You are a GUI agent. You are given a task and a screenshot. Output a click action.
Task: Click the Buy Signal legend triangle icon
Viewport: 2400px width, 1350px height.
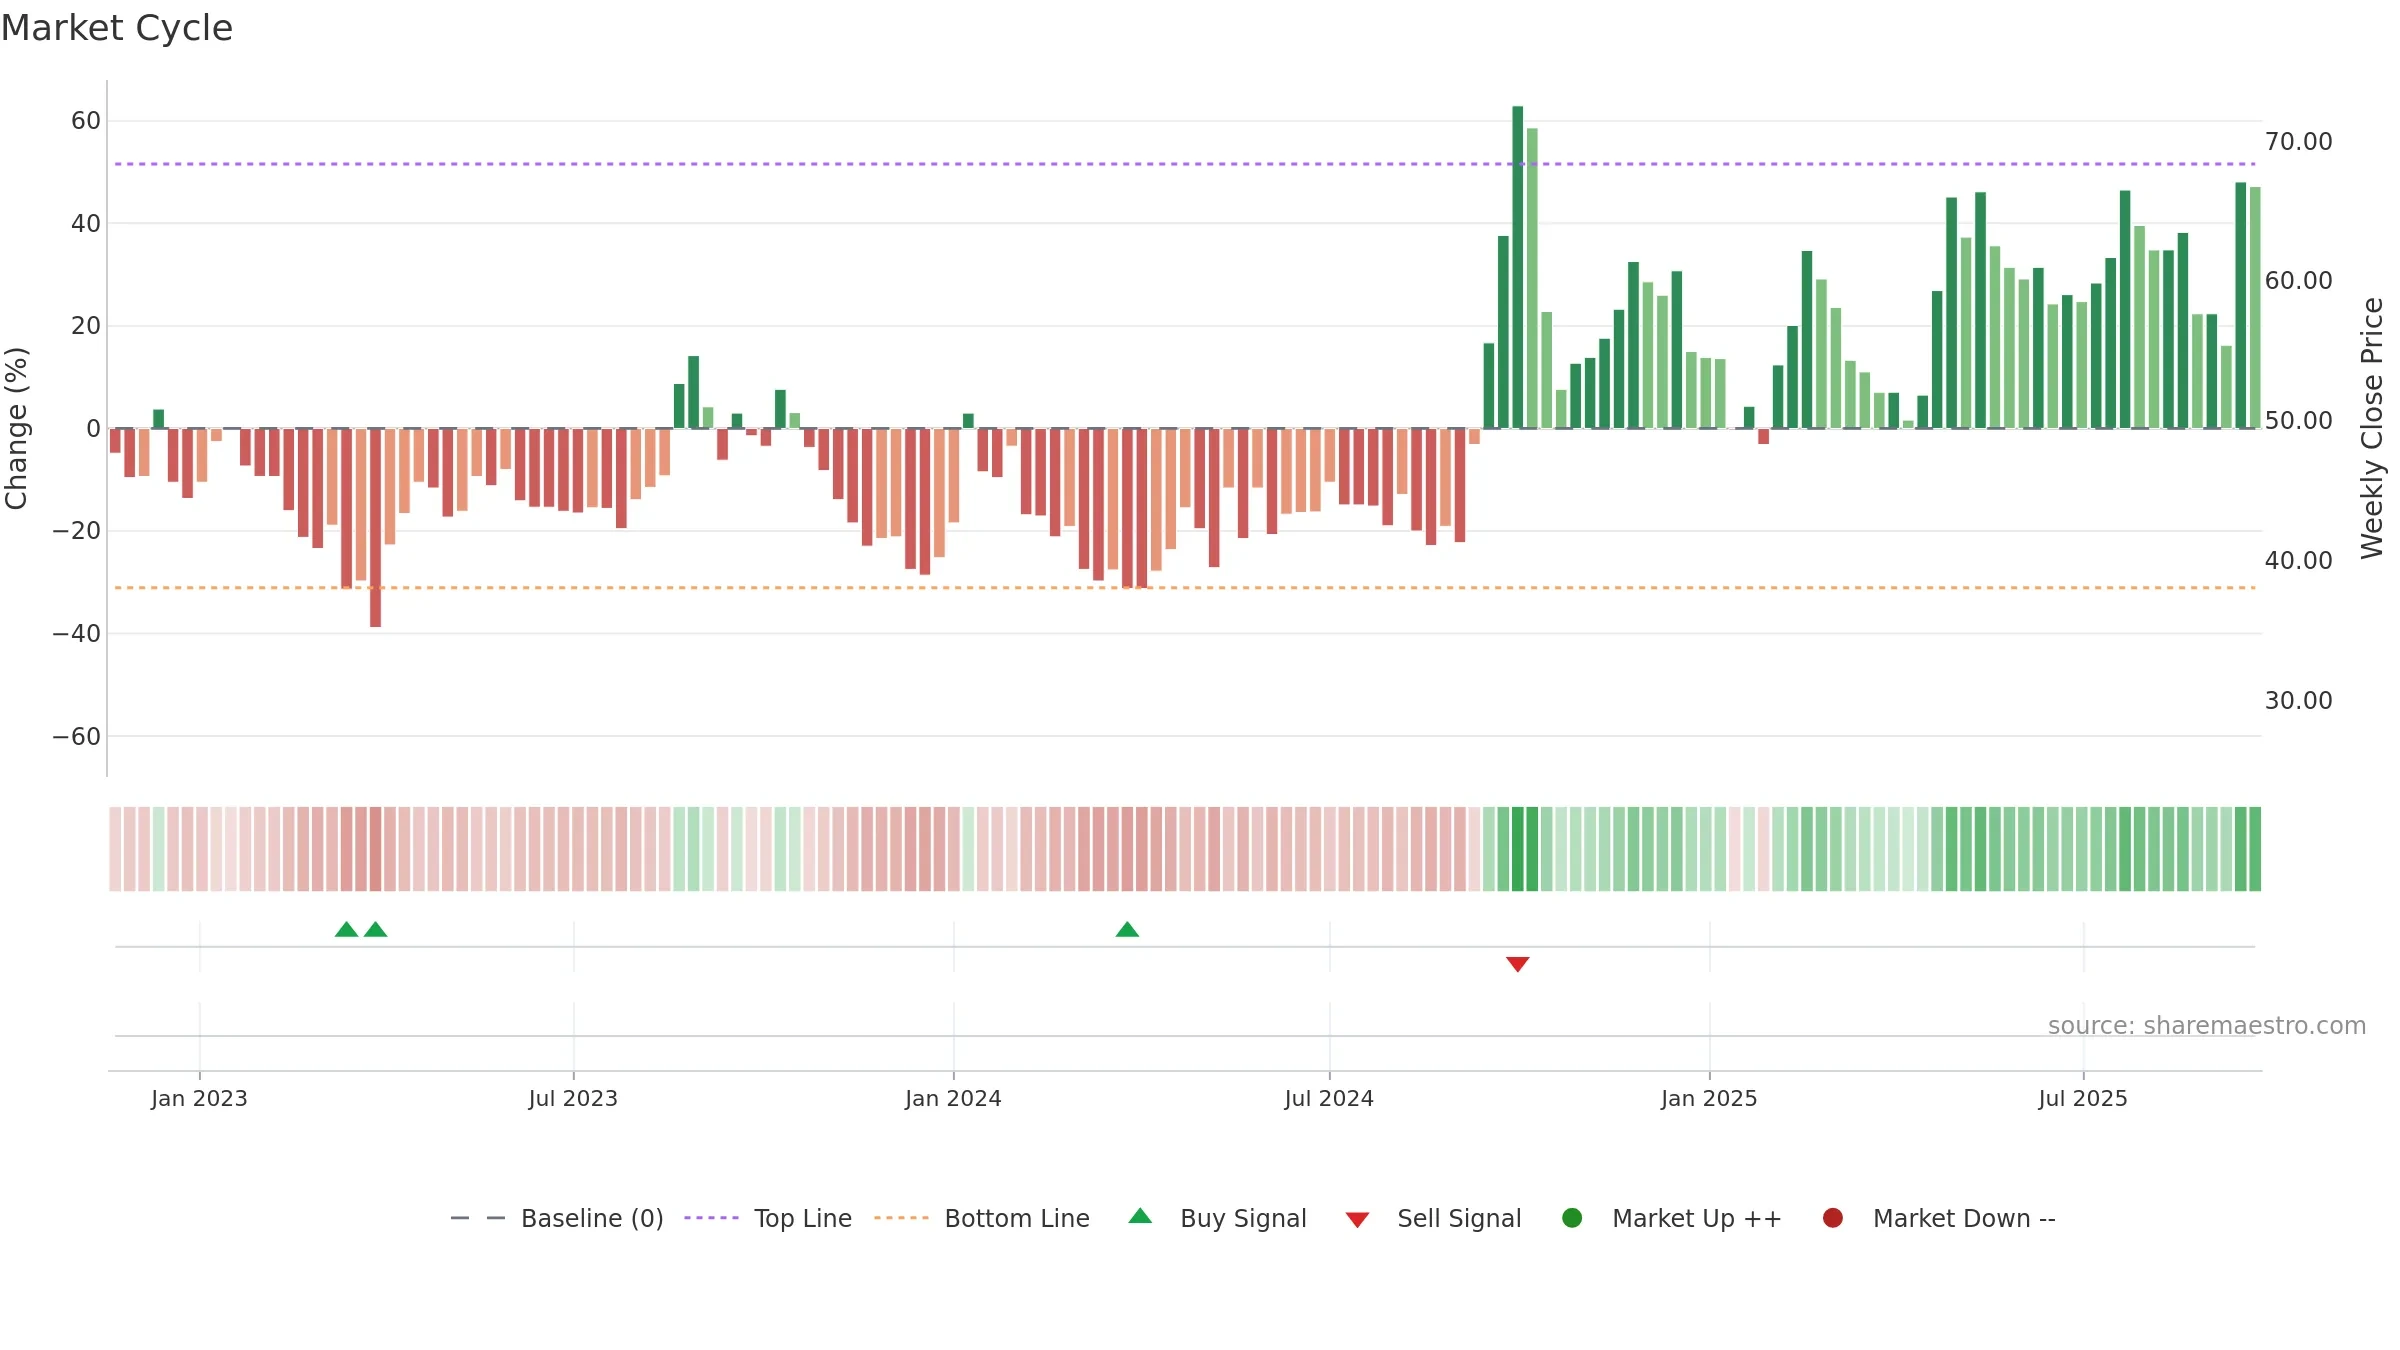1140,1216
